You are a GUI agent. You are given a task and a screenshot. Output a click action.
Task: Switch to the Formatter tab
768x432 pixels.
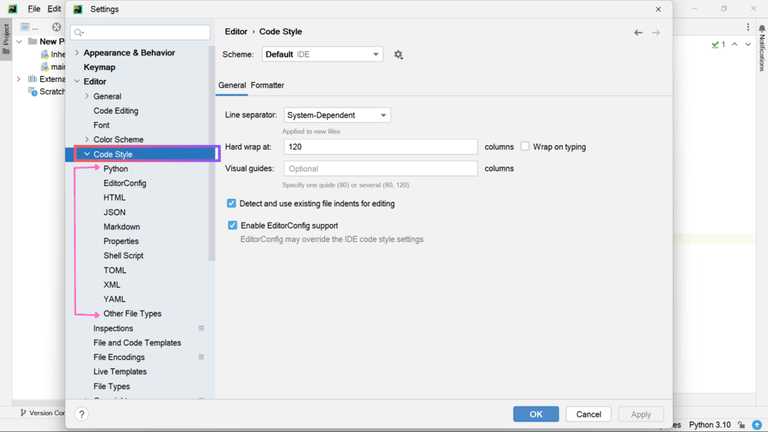(267, 86)
